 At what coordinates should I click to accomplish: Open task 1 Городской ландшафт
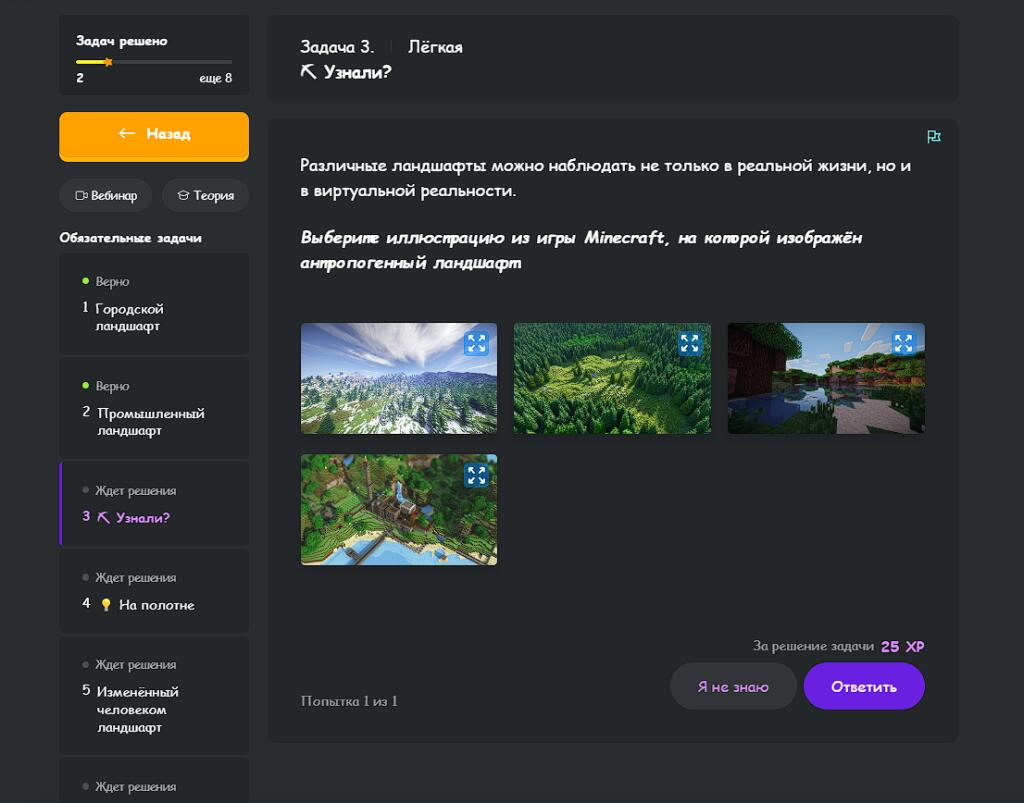point(154,304)
